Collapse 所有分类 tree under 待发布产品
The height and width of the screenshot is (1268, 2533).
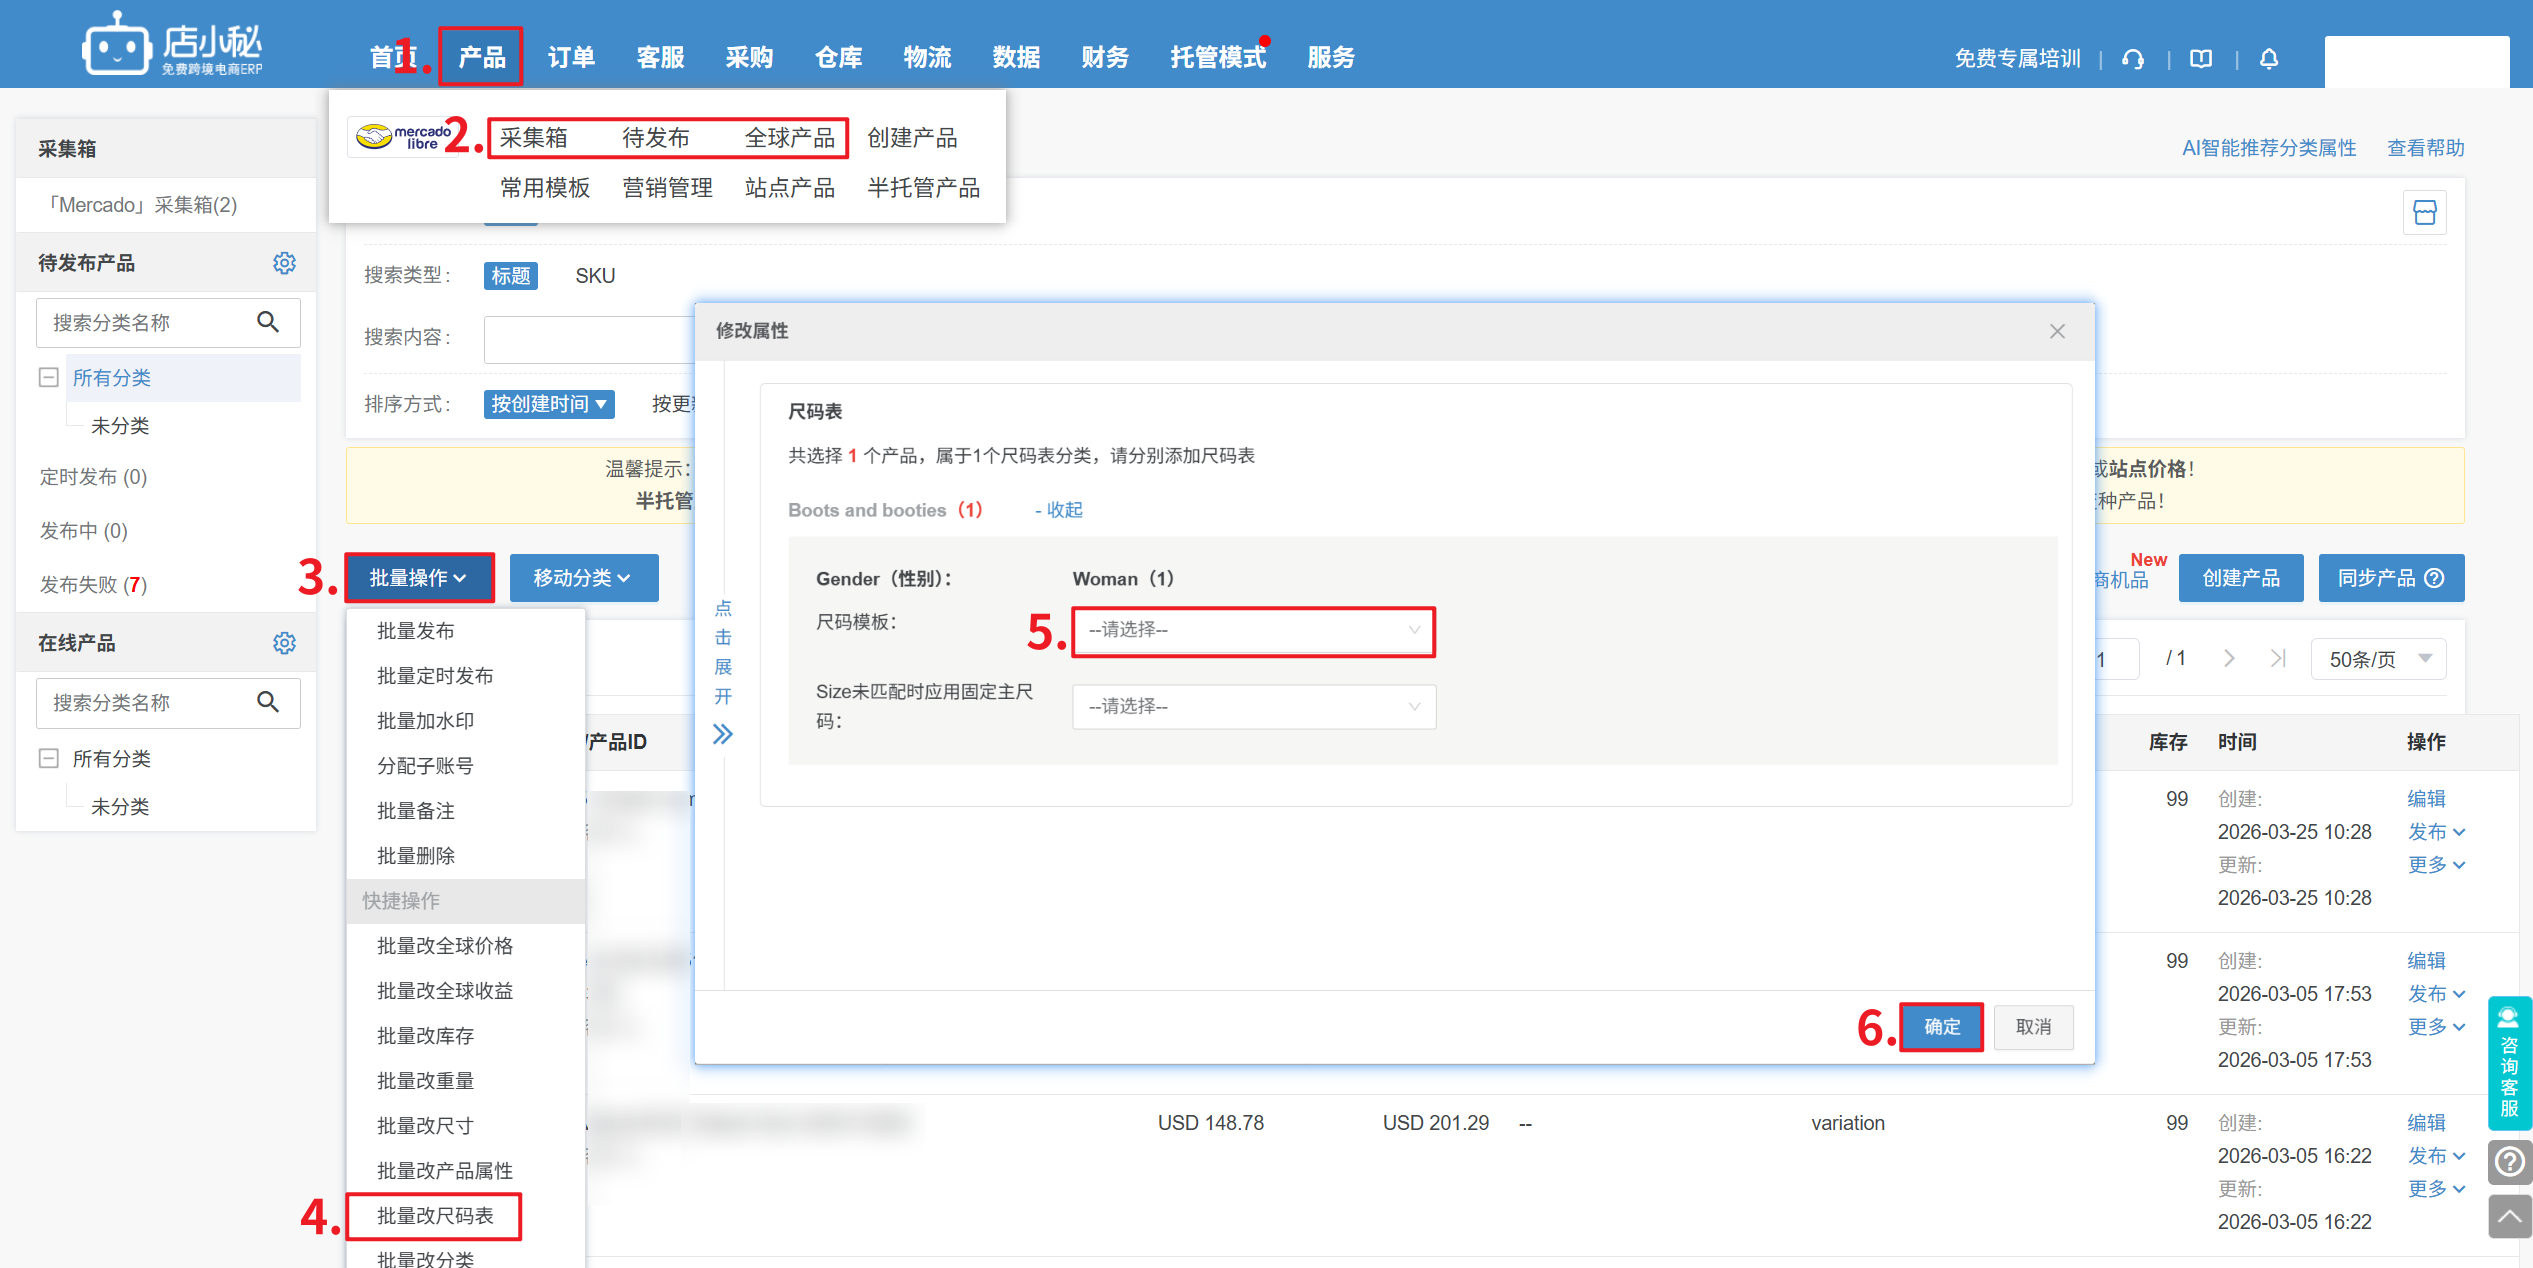(x=48, y=377)
